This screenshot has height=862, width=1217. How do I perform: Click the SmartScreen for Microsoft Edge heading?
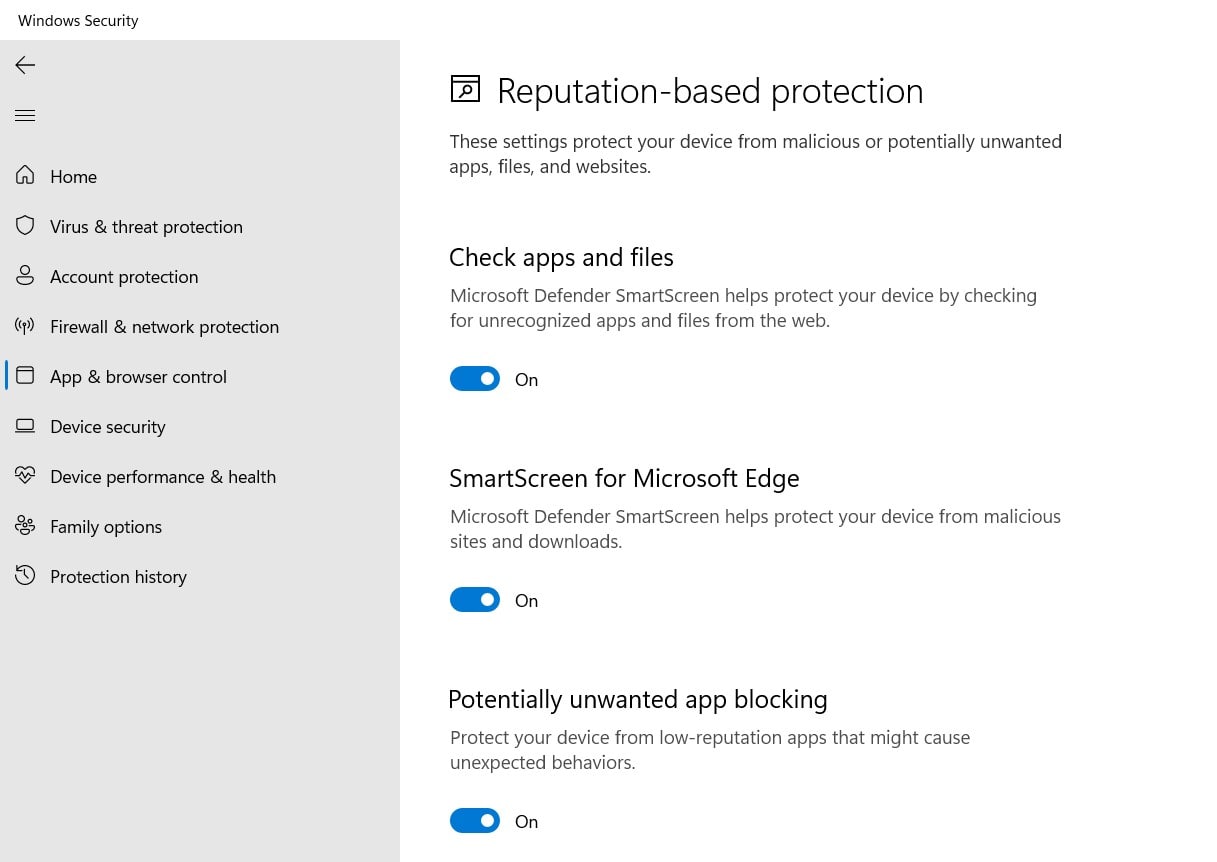point(624,478)
